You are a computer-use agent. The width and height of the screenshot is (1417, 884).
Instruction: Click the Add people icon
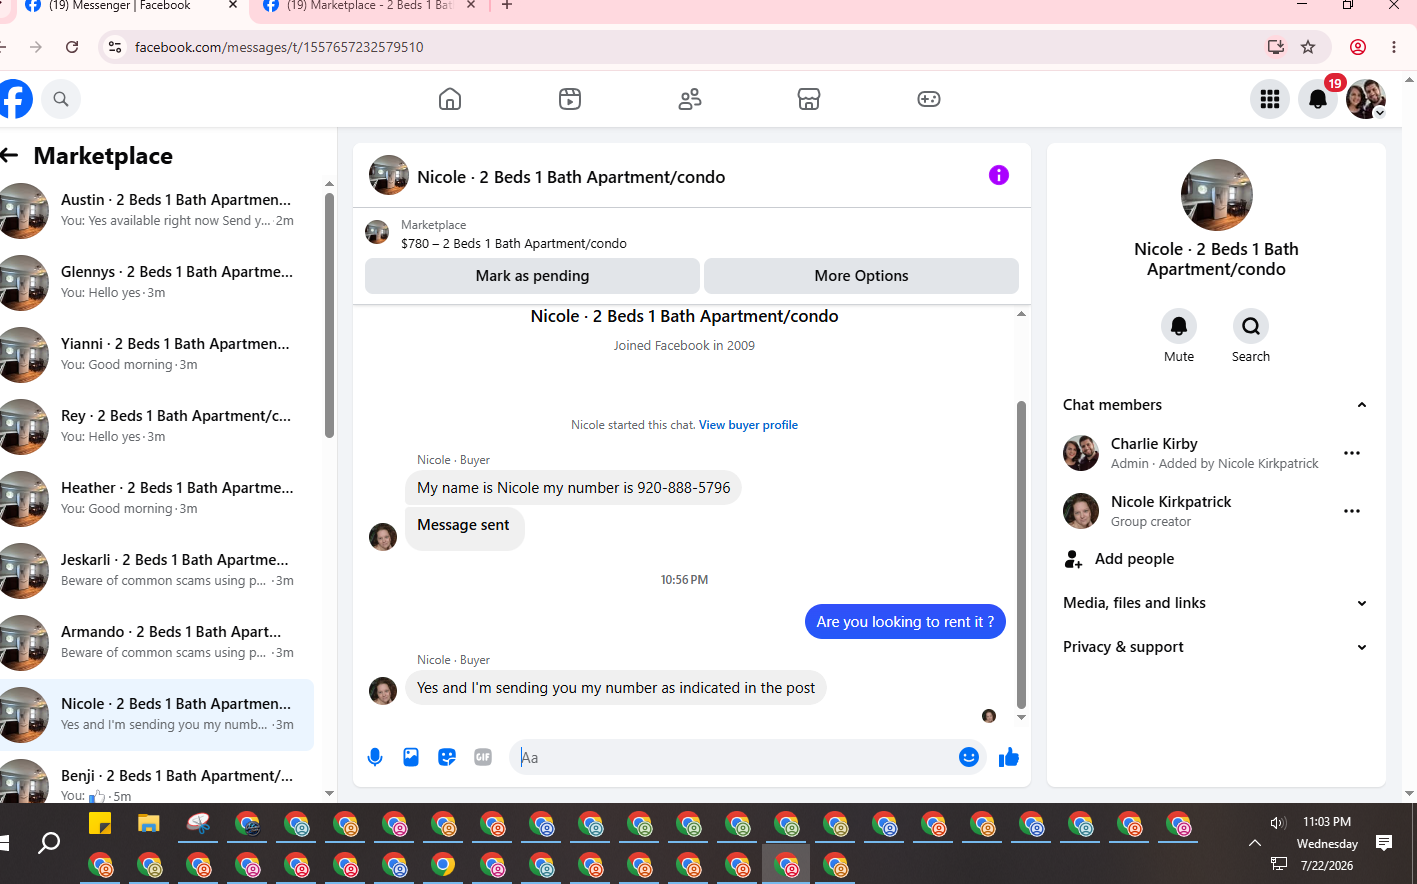(1073, 559)
